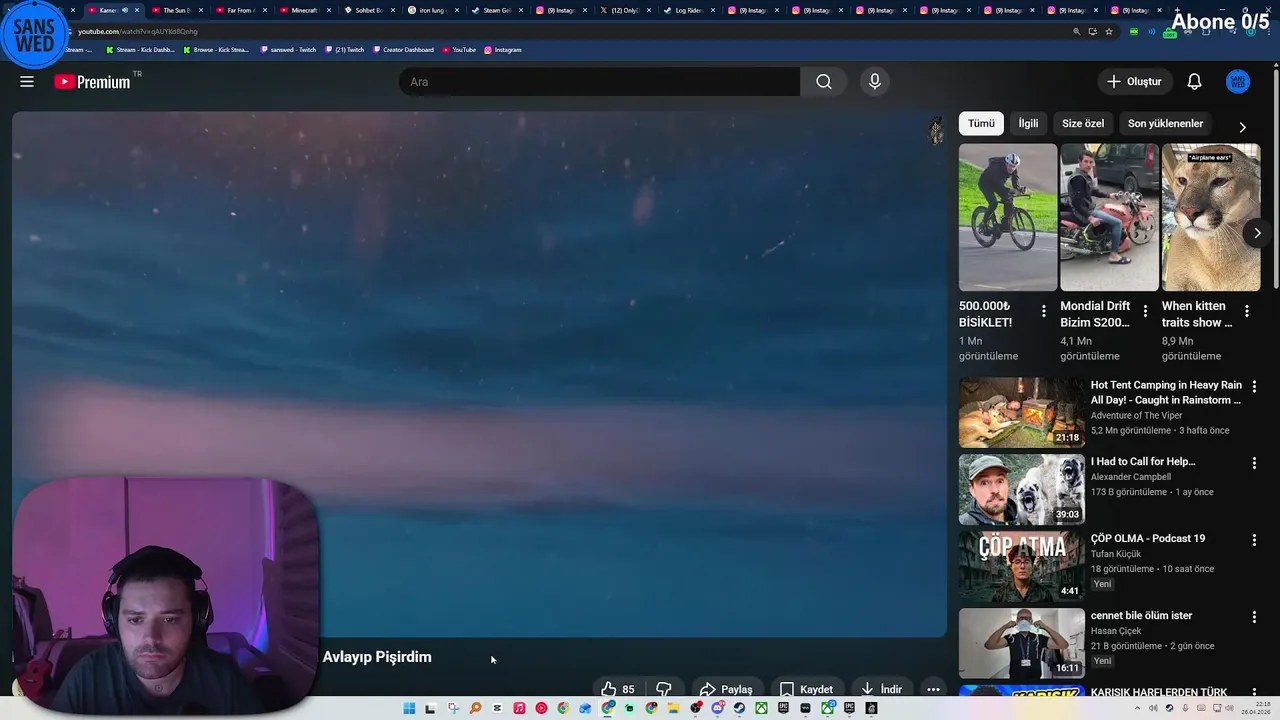Open Xbox app from the taskbar

pos(761,708)
